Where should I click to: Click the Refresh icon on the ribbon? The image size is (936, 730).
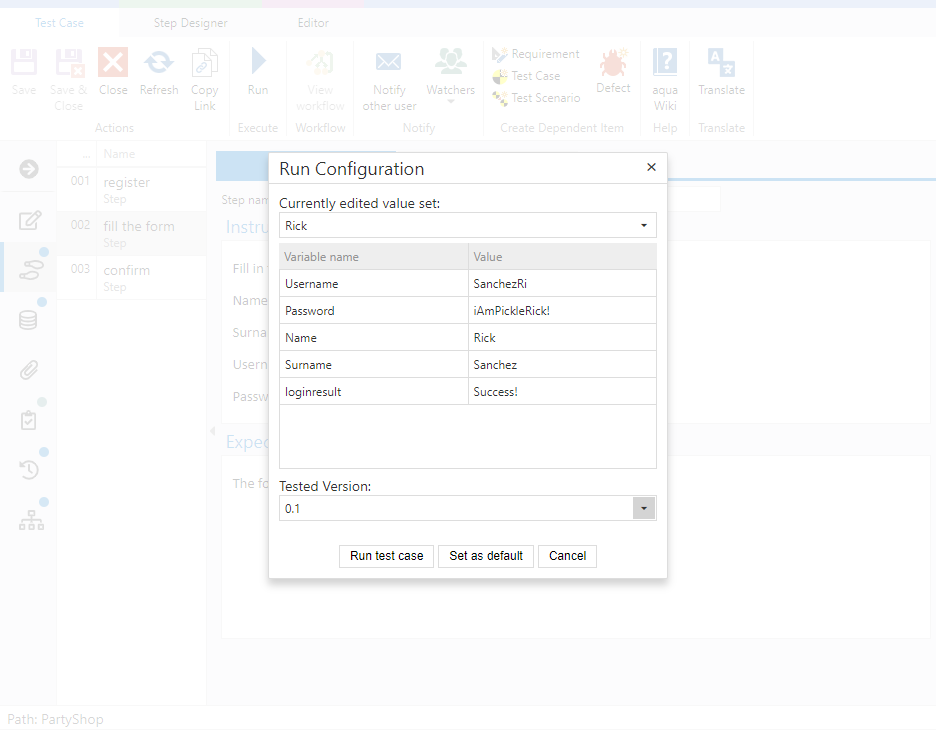tap(158, 62)
